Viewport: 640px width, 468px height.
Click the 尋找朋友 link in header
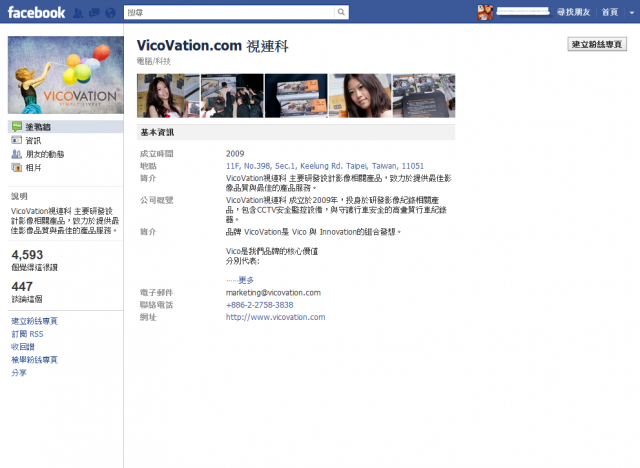pyautogui.click(x=573, y=12)
